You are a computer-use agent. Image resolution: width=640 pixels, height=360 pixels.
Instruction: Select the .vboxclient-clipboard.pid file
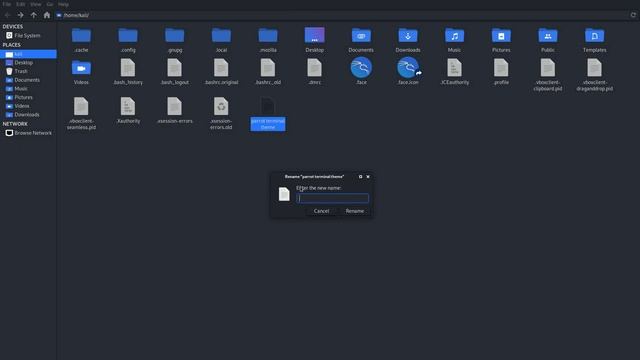[x=548, y=68]
